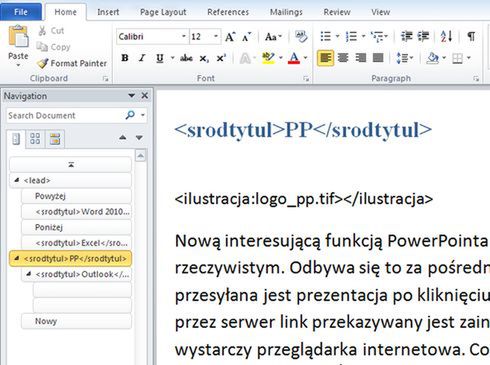The width and height of the screenshot is (490, 365).
Task: Click the Paste clipboard icon
Action: [18, 36]
